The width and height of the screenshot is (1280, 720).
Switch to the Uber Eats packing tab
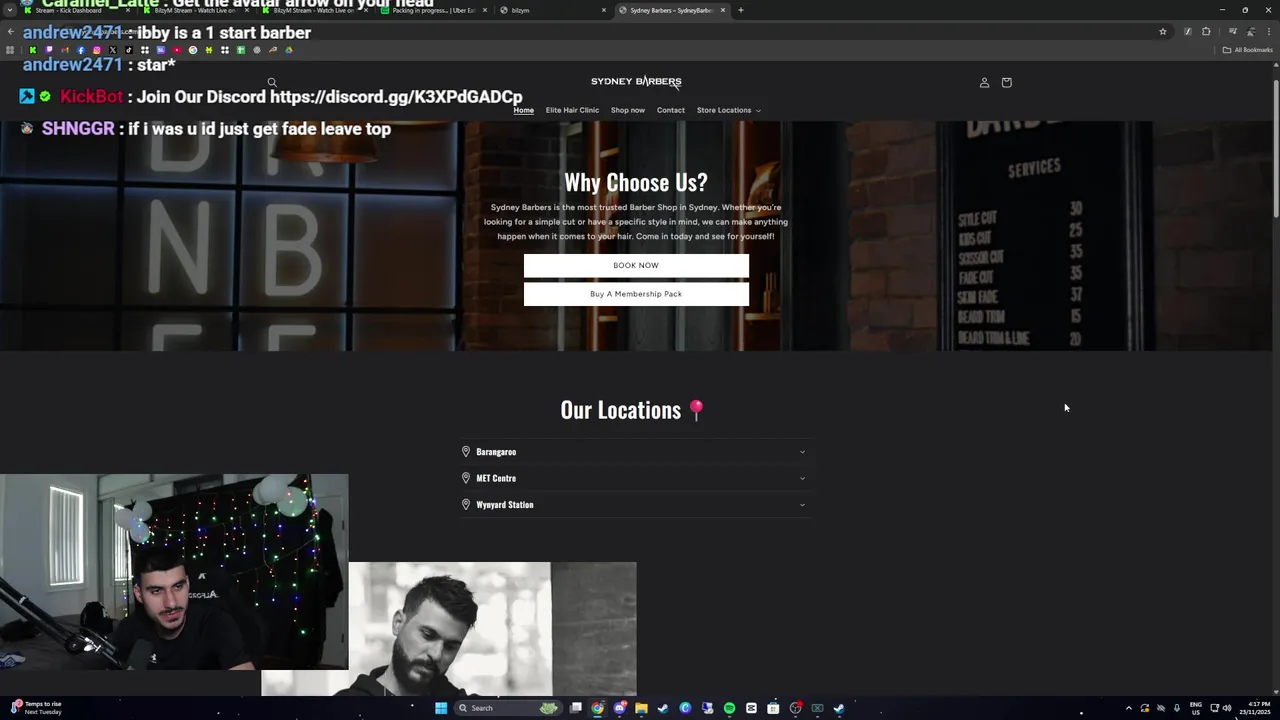tap(435, 10)
